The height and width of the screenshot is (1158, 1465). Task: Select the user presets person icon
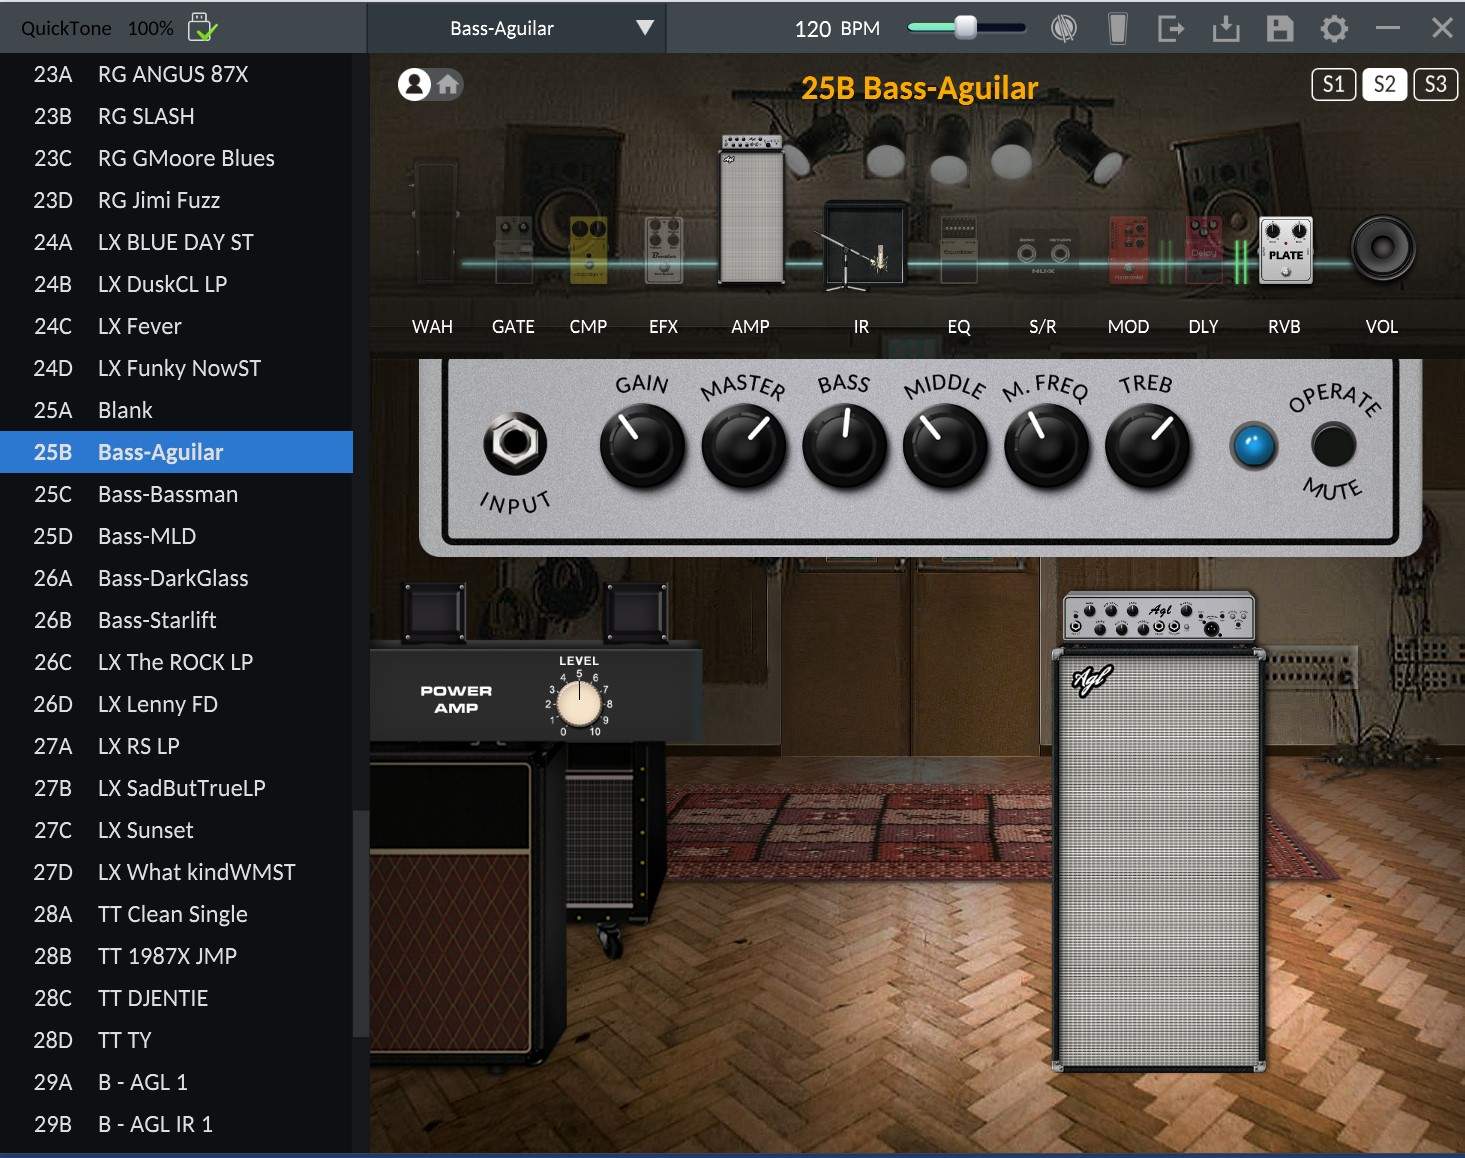tap(414, 84)
